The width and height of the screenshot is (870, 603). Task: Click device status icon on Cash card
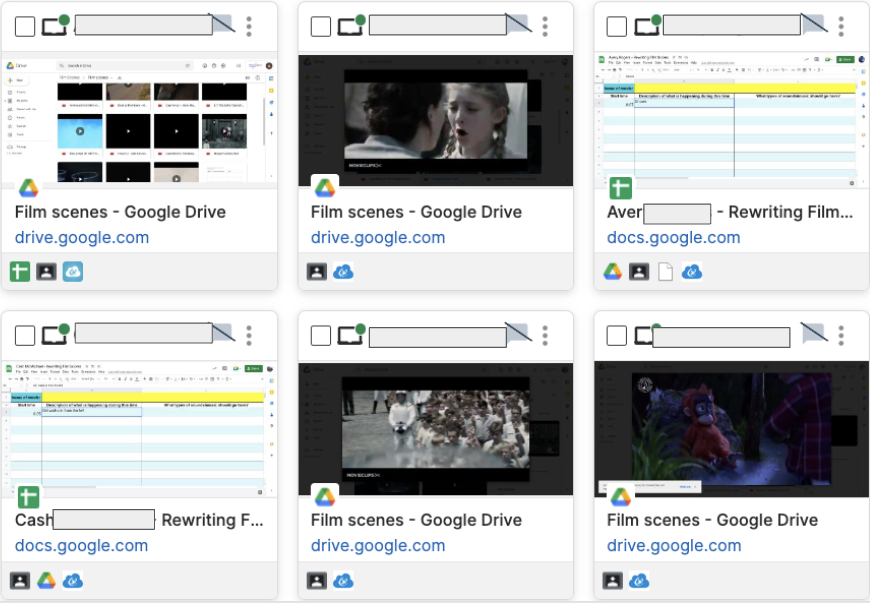tap(55, 334)
